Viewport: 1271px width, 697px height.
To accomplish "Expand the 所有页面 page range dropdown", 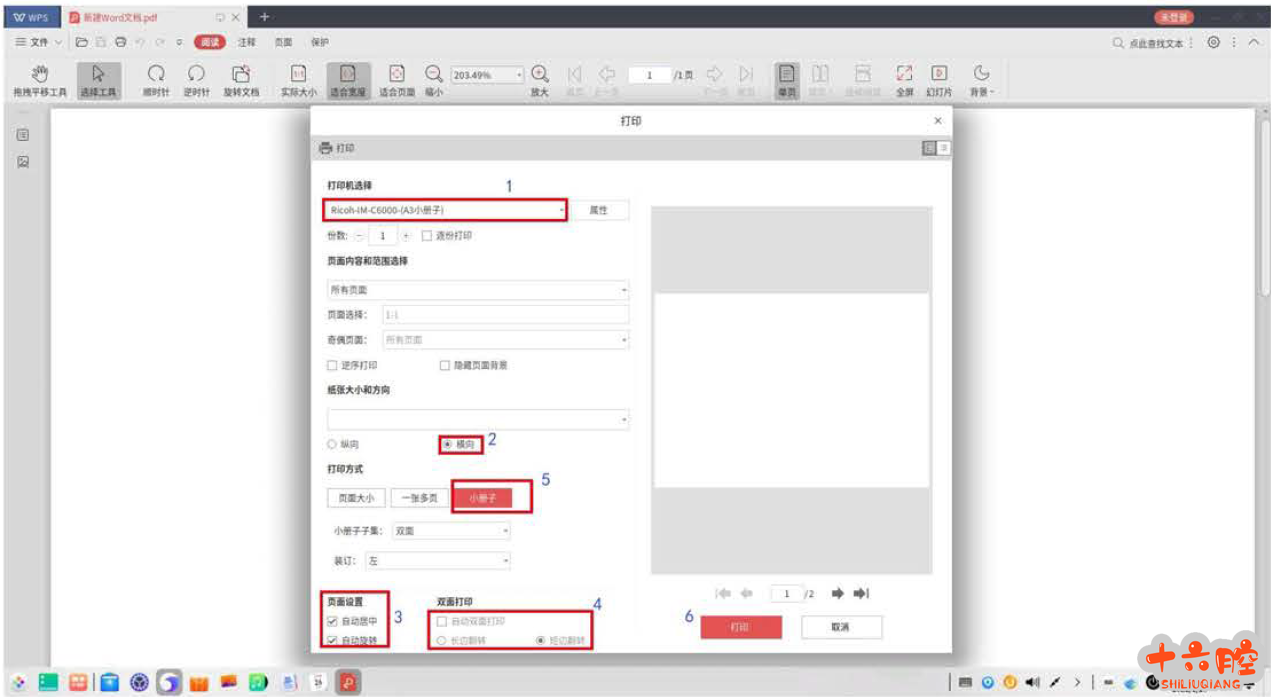I will click(x=478, y=290).
